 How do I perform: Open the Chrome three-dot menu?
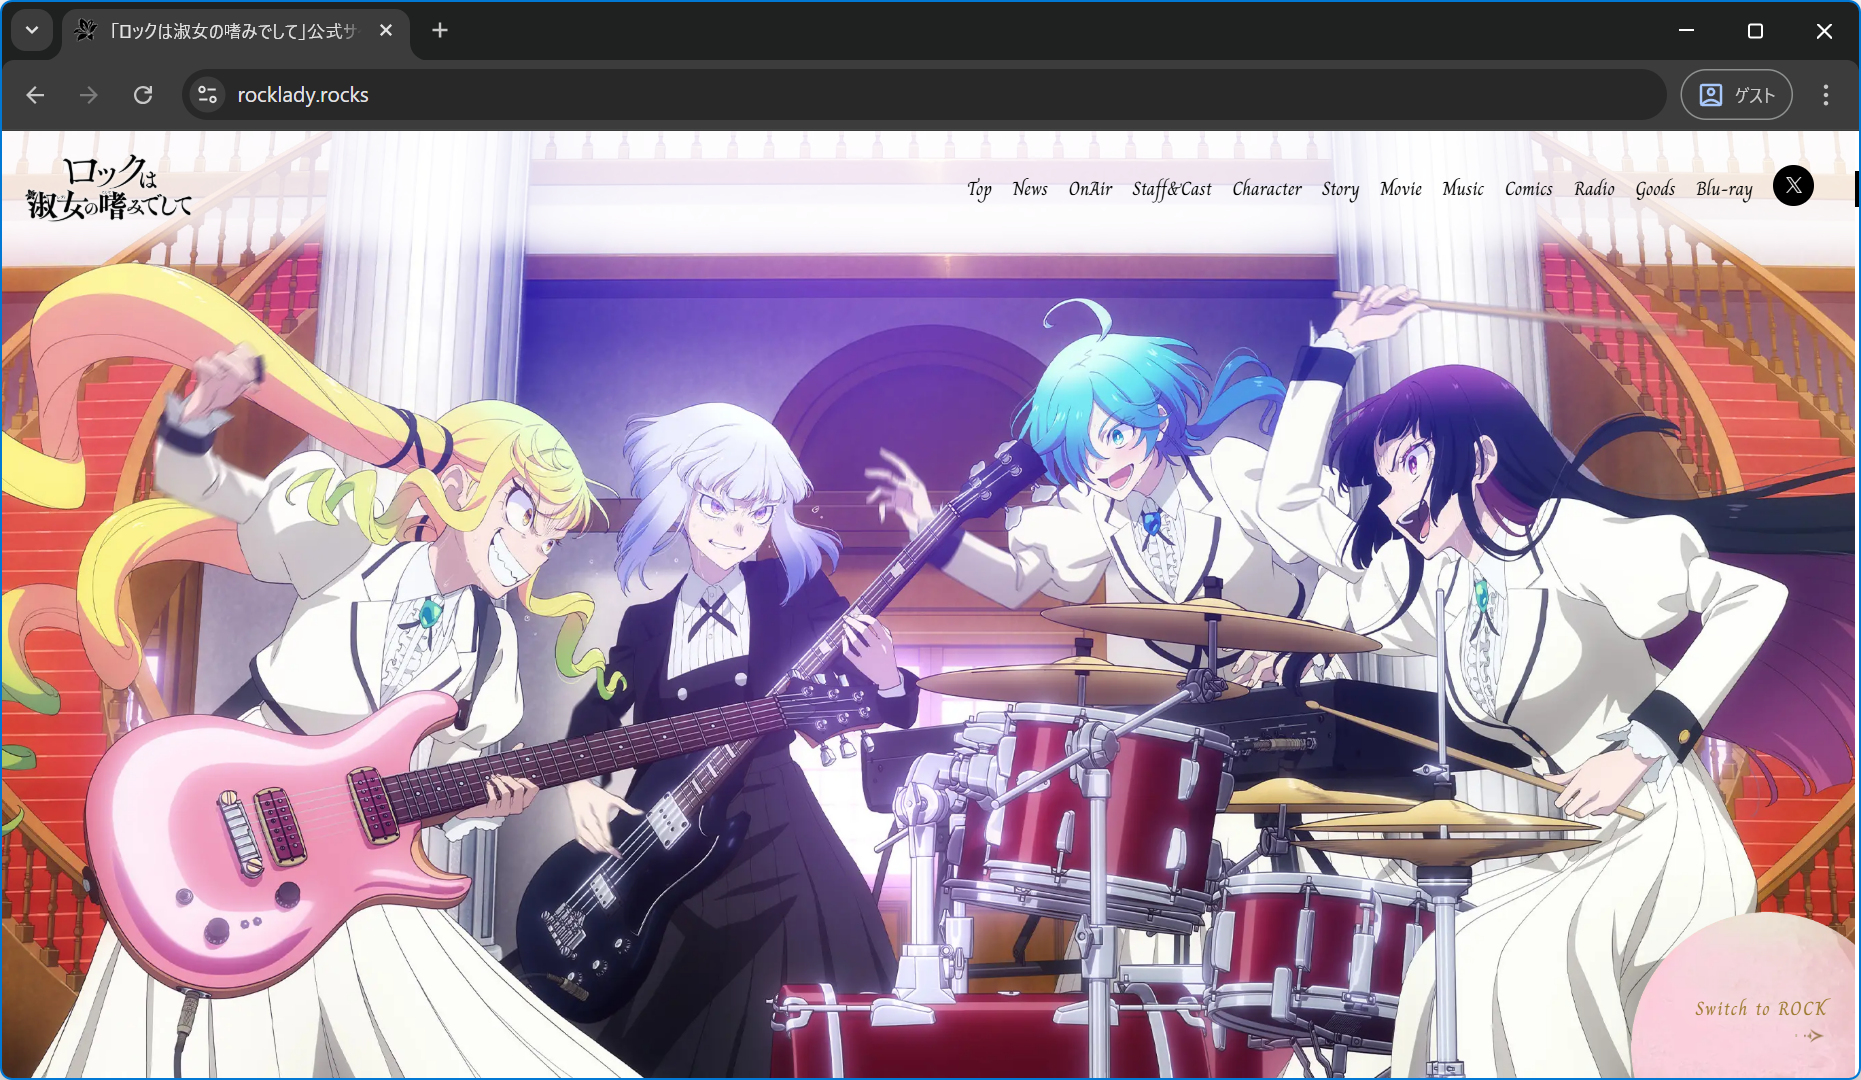tap(1826, 95)
